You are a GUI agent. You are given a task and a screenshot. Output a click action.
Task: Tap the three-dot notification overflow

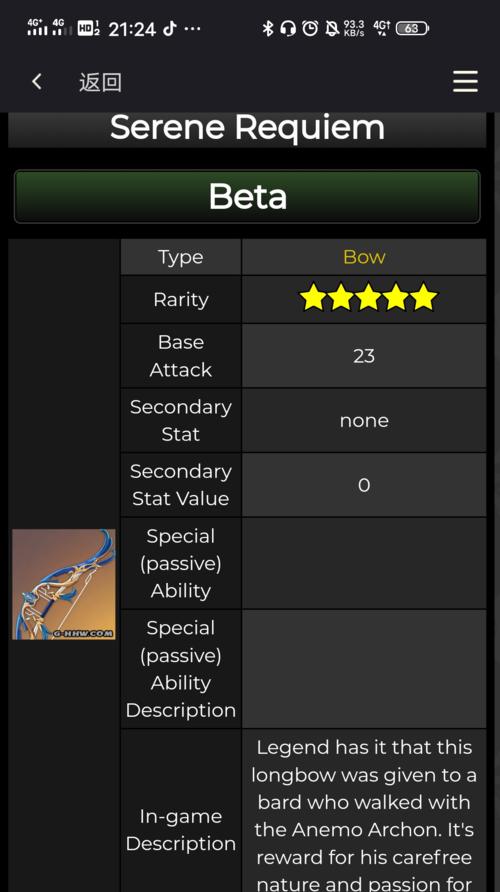coord(192,28)
